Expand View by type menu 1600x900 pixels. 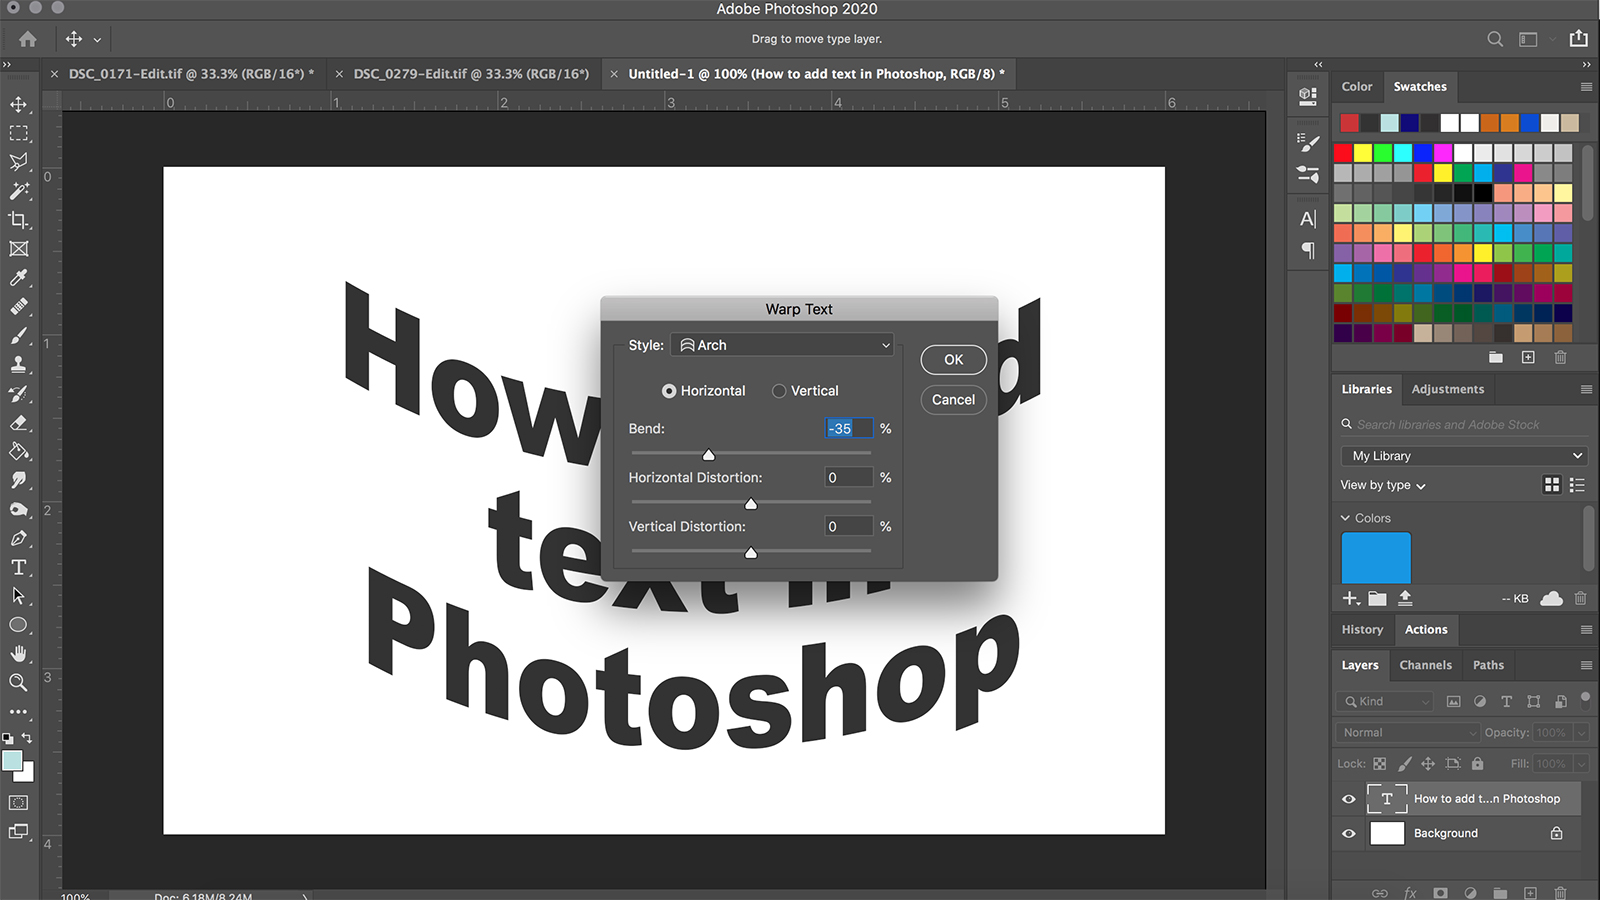point(1383,485)
